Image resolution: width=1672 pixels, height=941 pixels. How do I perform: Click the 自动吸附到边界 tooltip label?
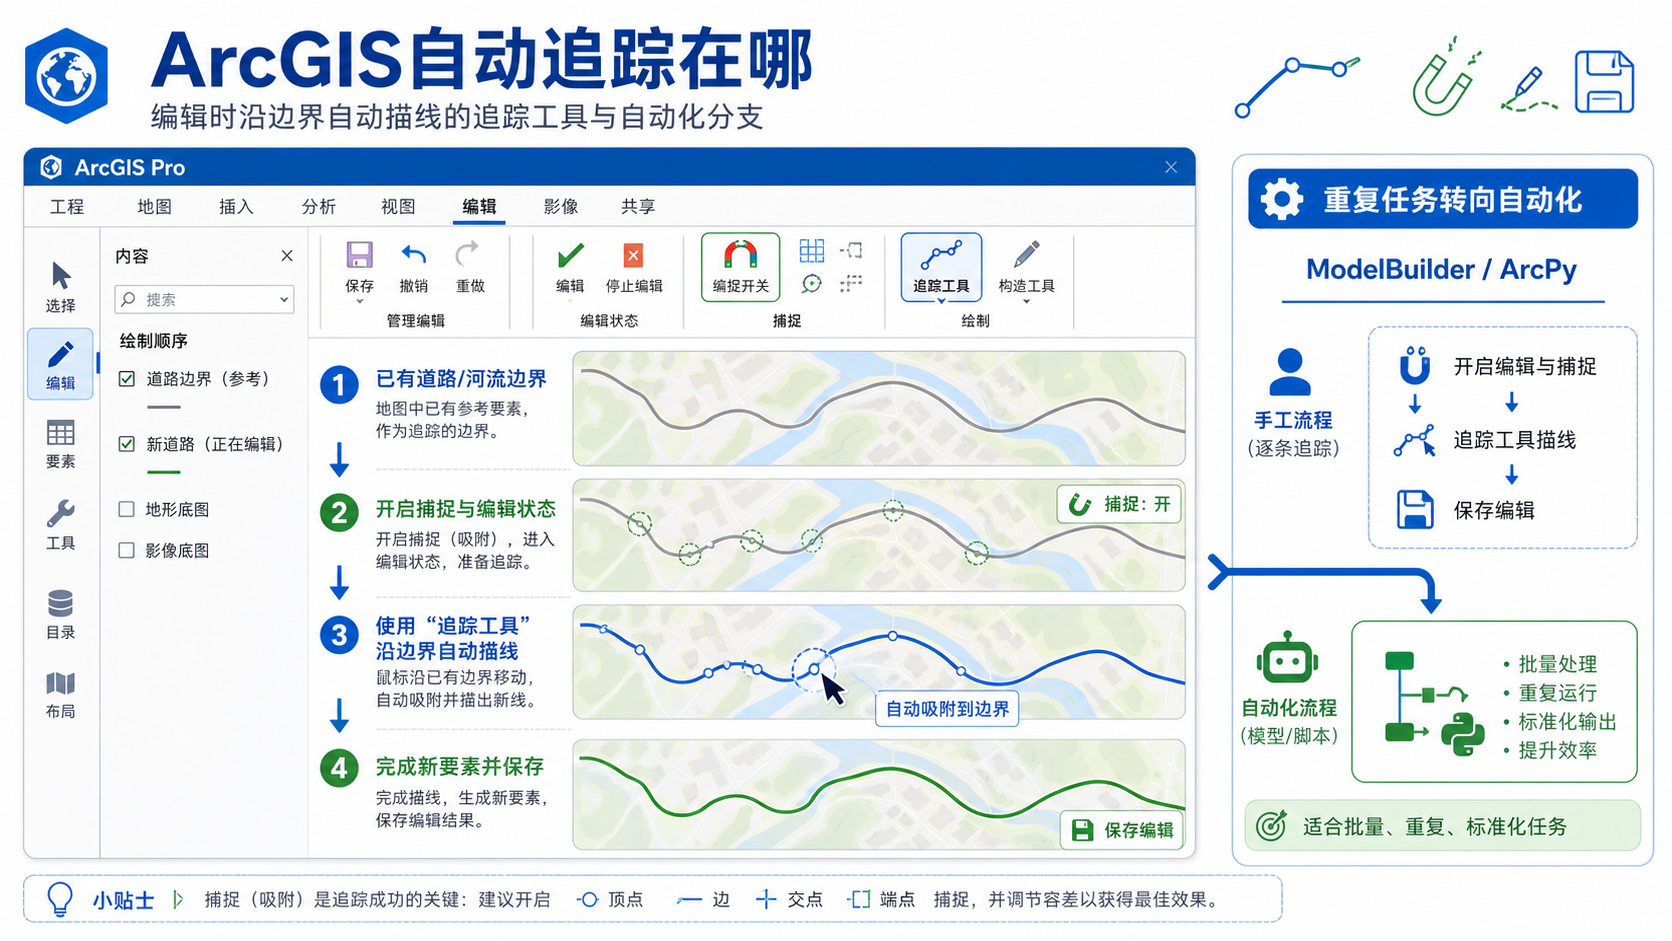947,709
